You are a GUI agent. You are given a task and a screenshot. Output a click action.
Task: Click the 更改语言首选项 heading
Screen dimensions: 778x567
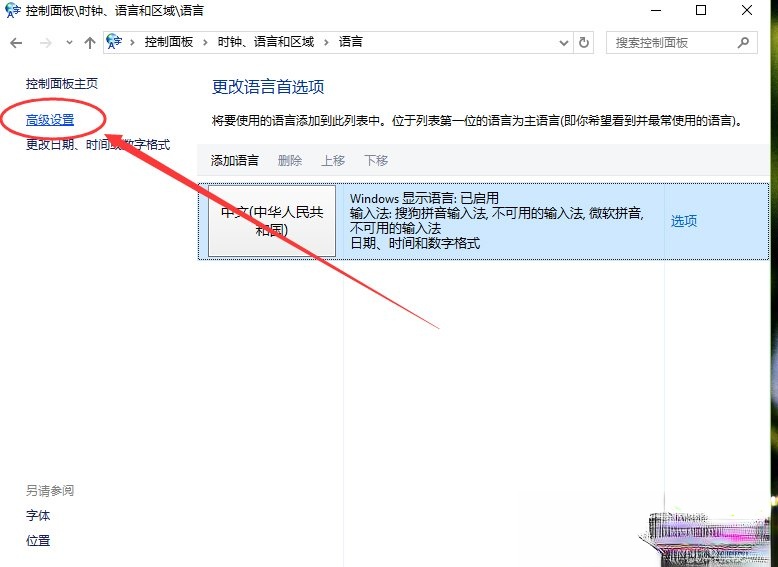(268, 87)
